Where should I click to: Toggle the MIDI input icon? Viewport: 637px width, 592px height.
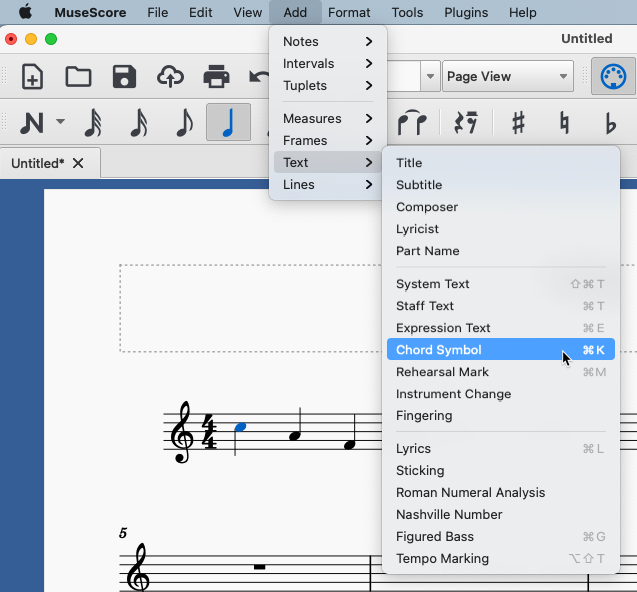point(613,76)
